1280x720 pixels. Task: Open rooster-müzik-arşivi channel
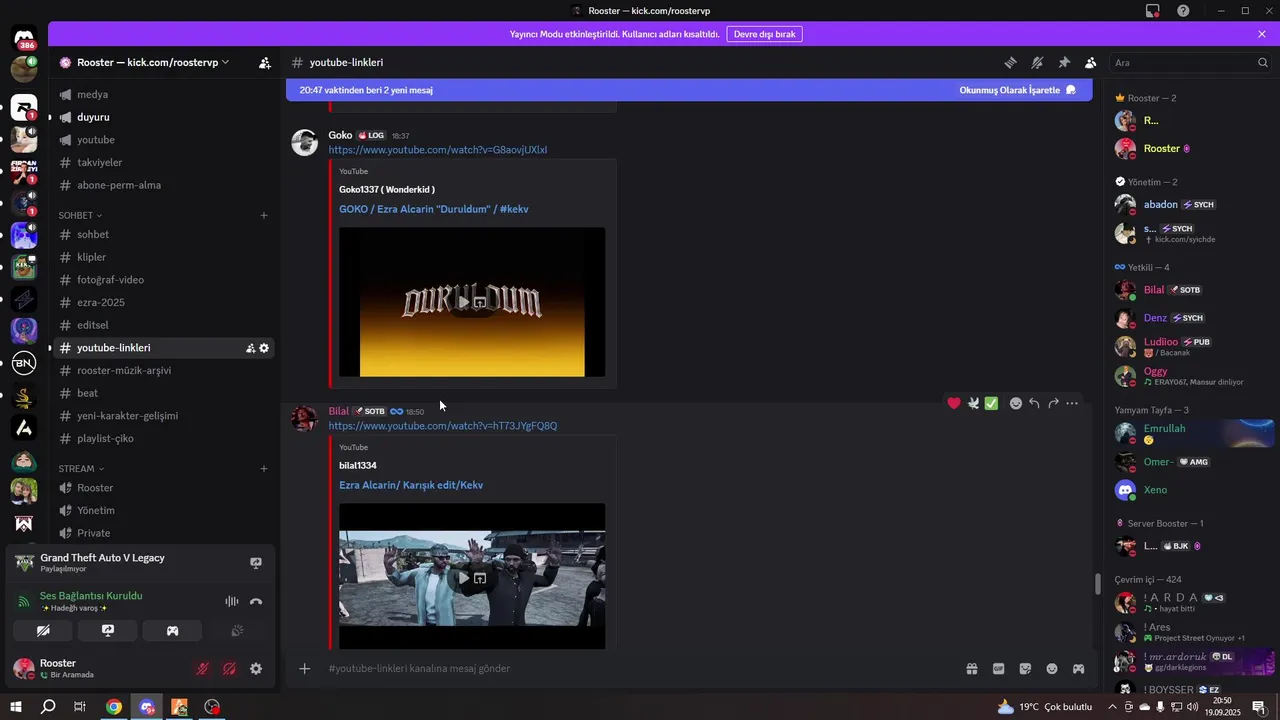tap(165, 371)
